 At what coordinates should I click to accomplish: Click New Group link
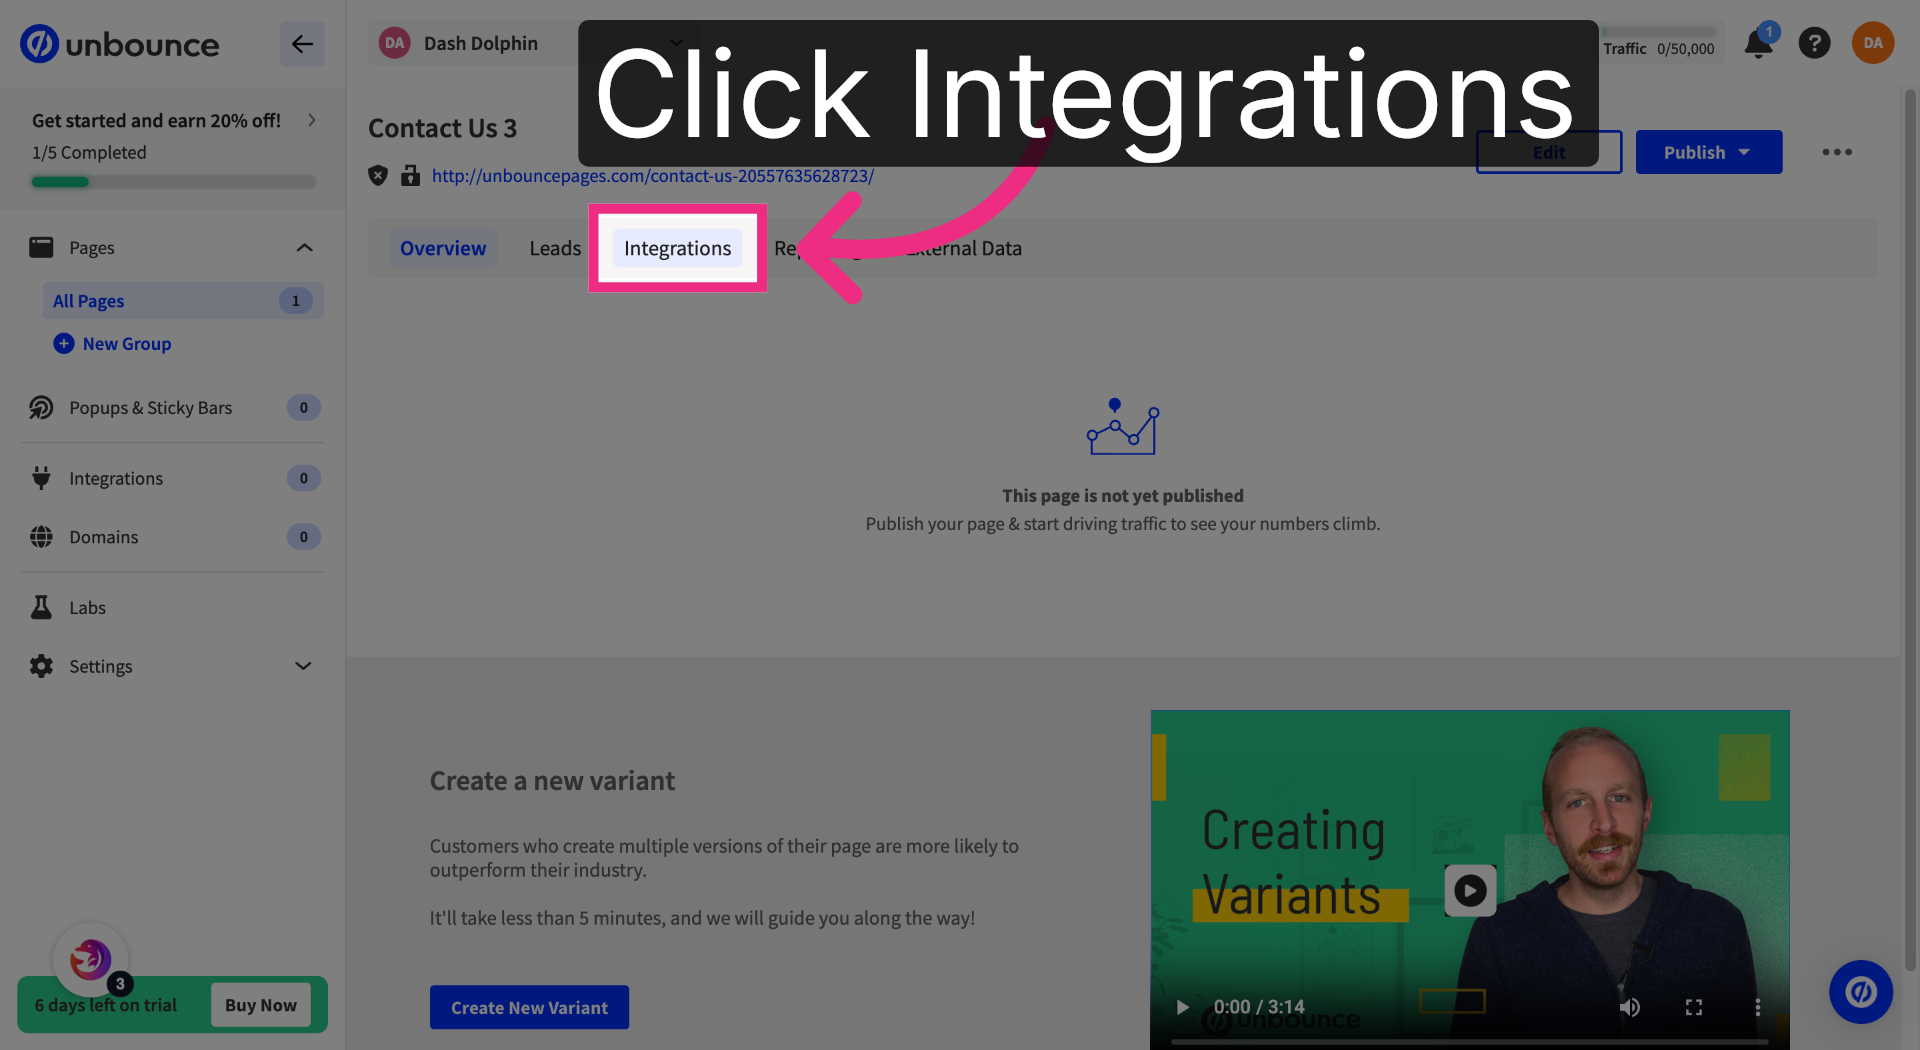coord(127,343)
